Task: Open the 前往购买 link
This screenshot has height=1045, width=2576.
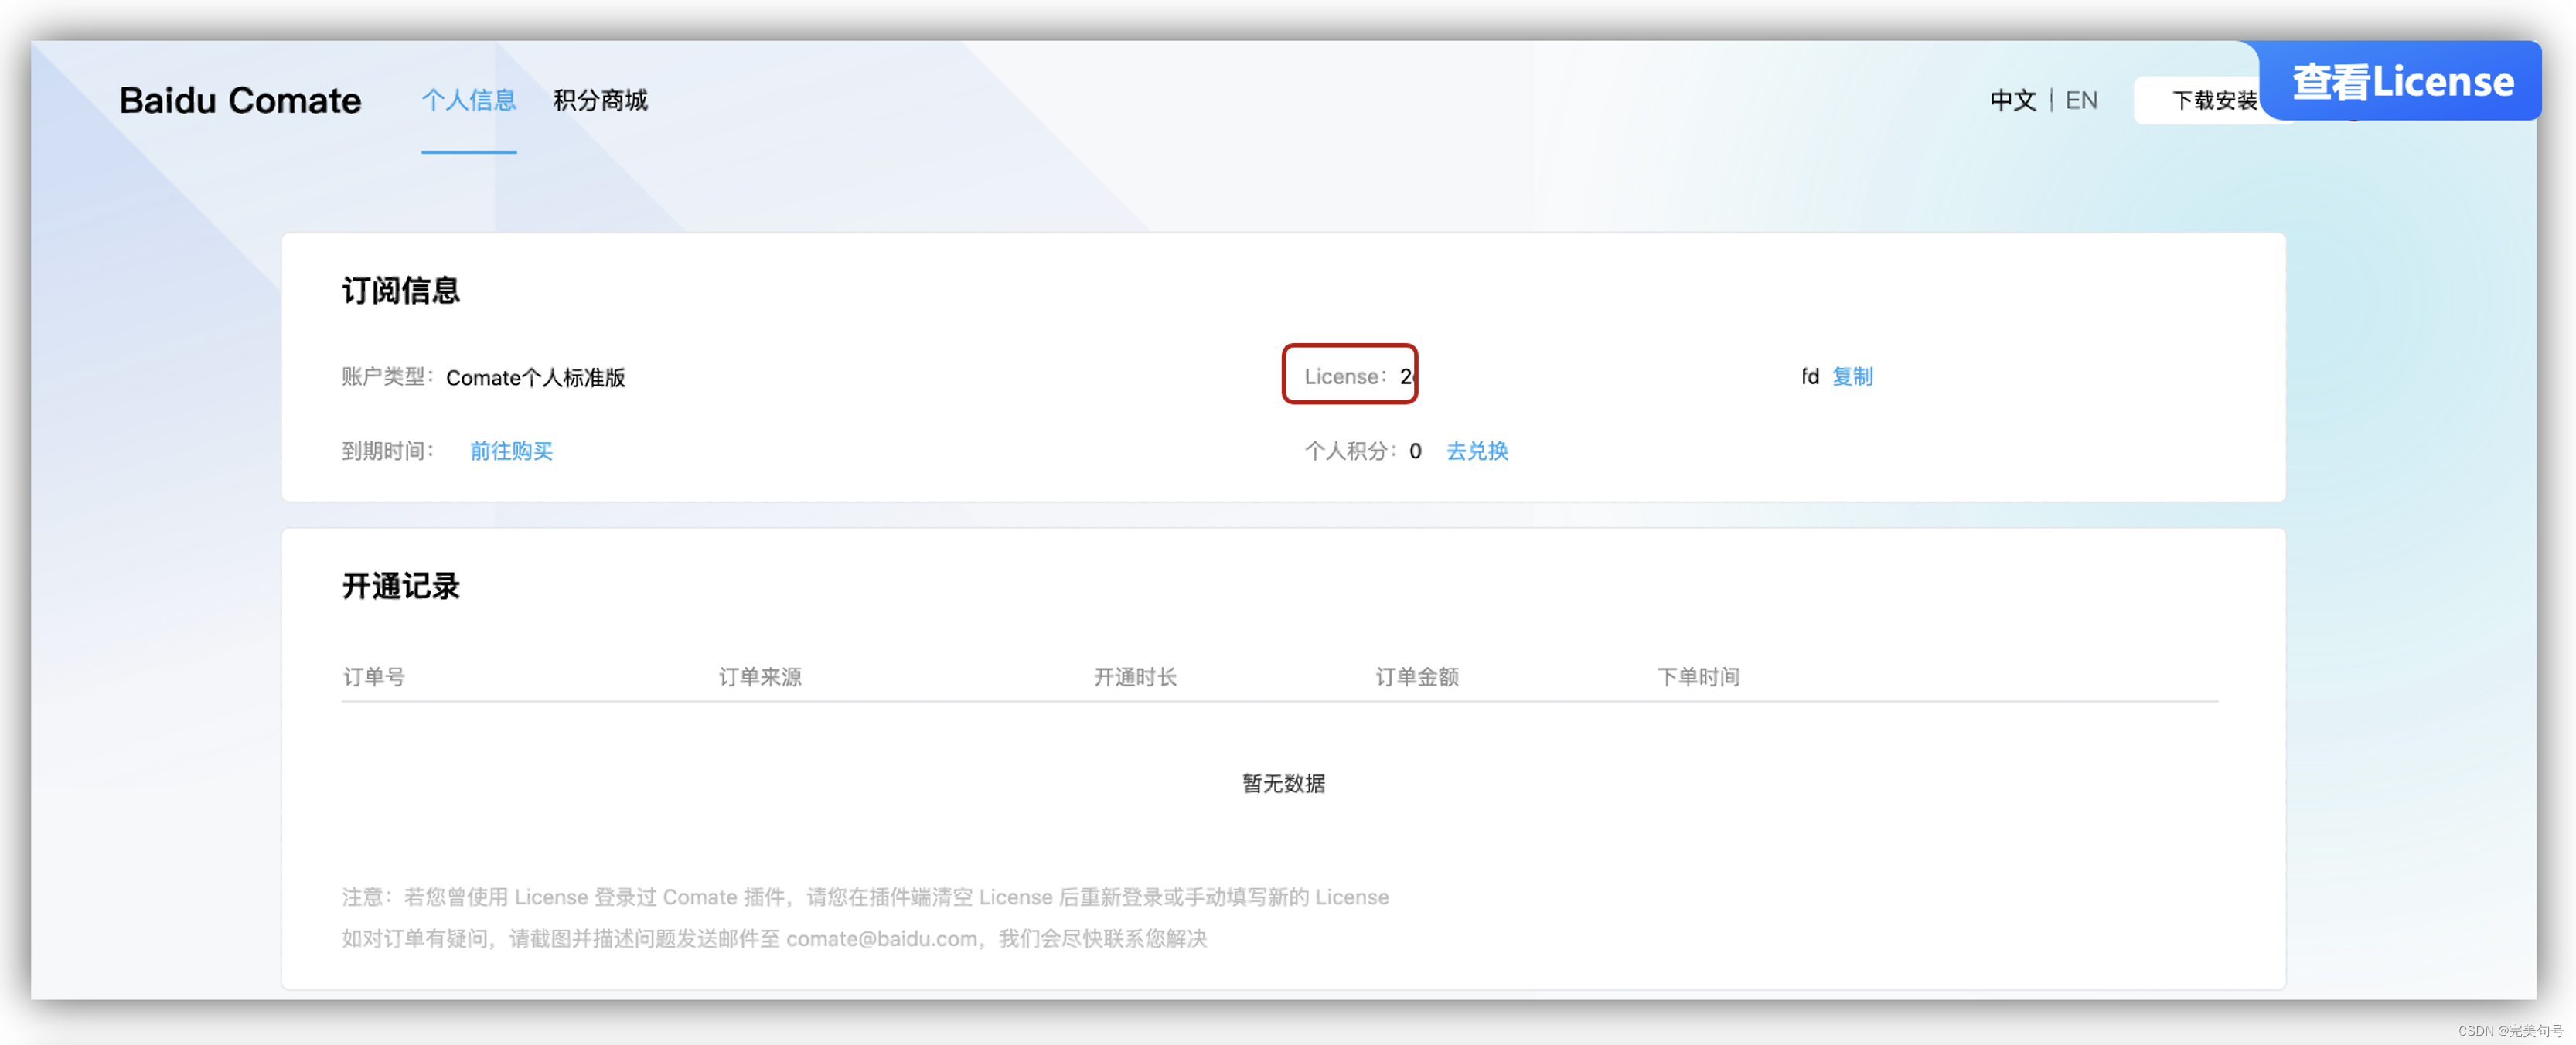Action: click(x=511, y=451)
